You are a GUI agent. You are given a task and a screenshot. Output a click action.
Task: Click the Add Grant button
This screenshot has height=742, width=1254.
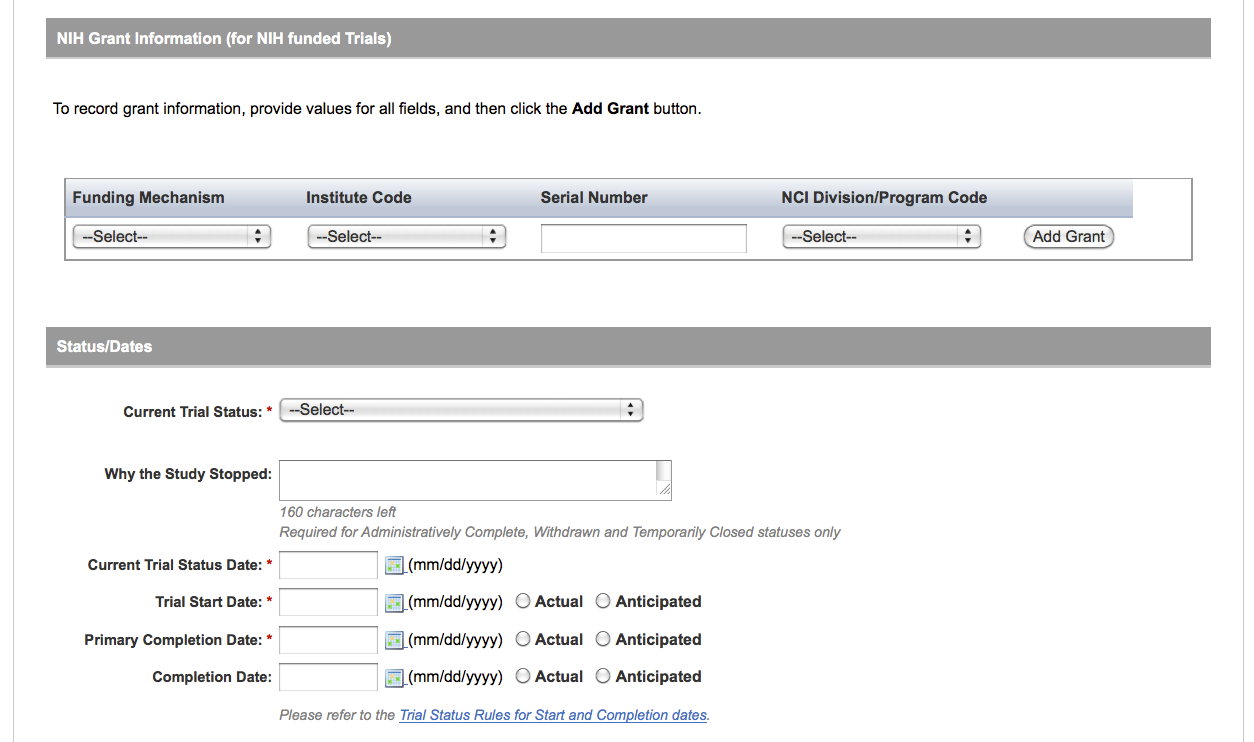(1068, 237)
